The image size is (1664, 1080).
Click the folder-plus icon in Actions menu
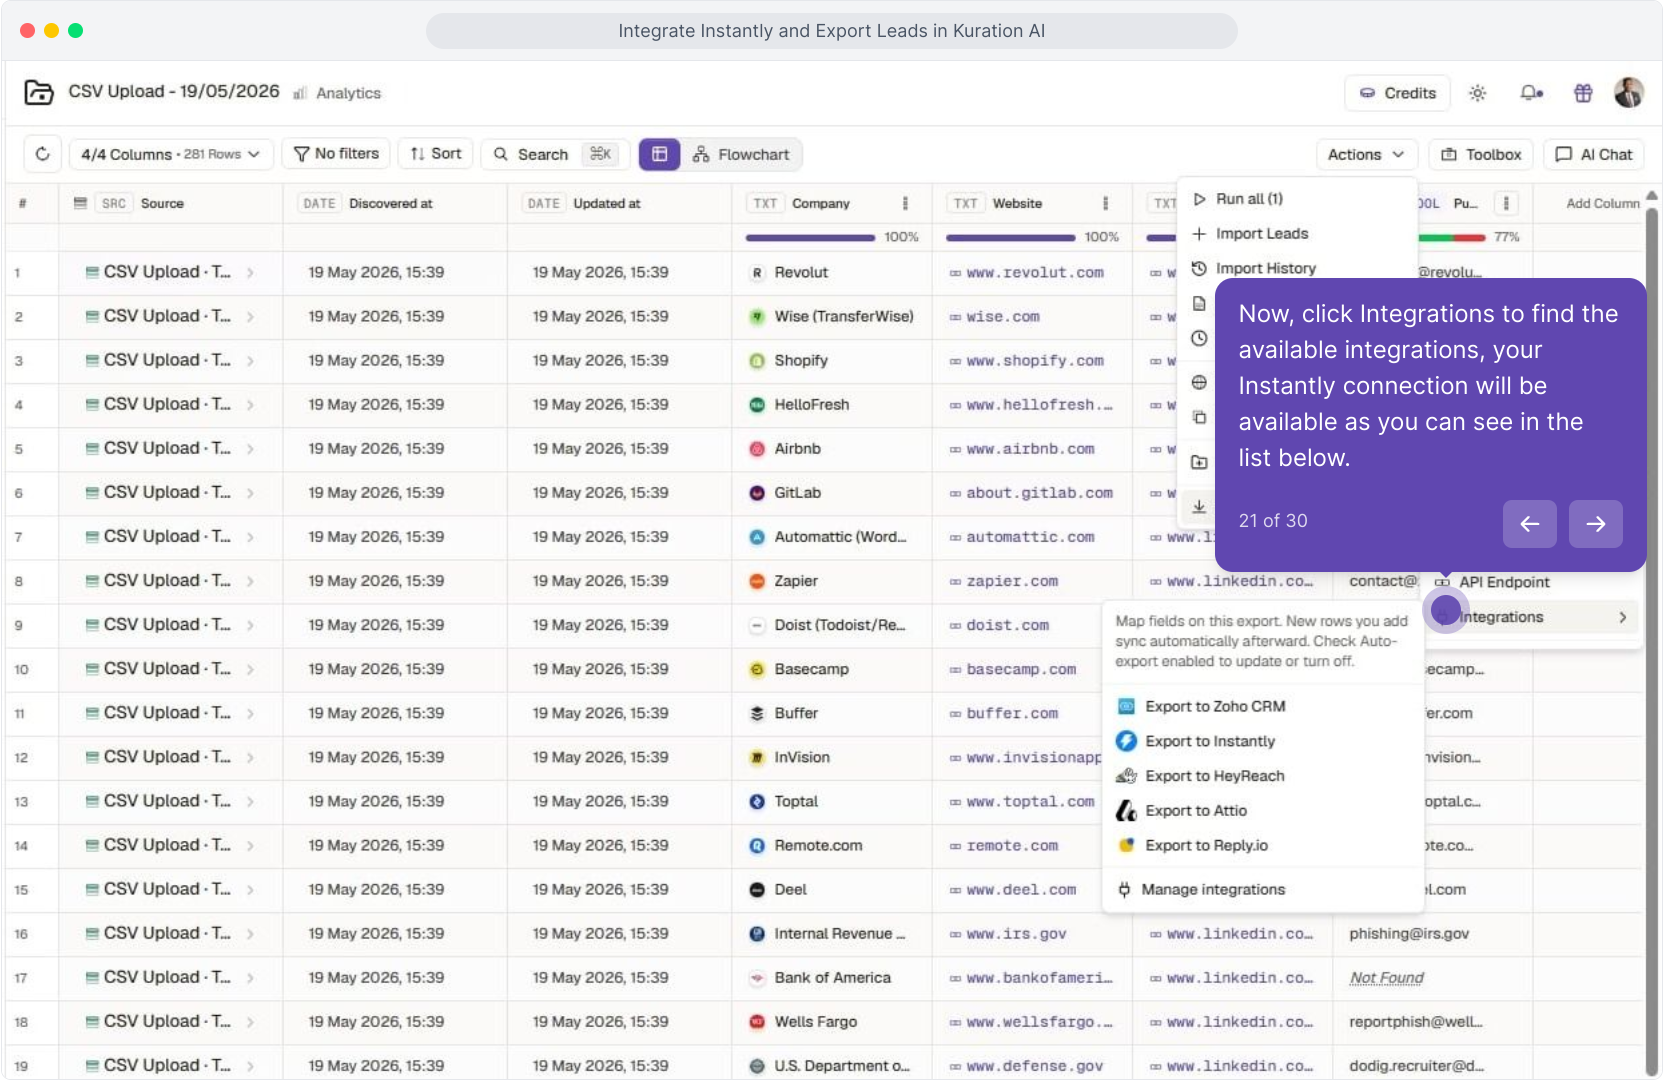pos(1199,463)
